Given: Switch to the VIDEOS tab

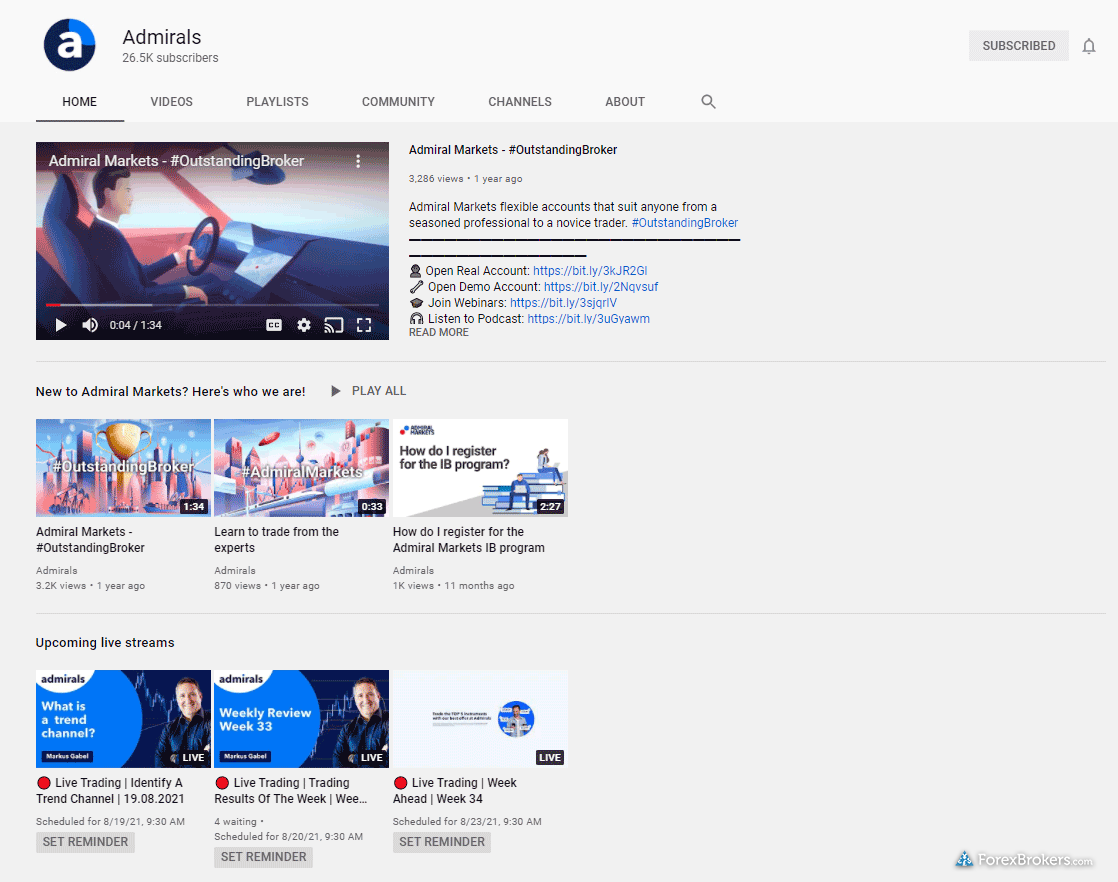Looking at the screenshot, I should click(171, 102).
